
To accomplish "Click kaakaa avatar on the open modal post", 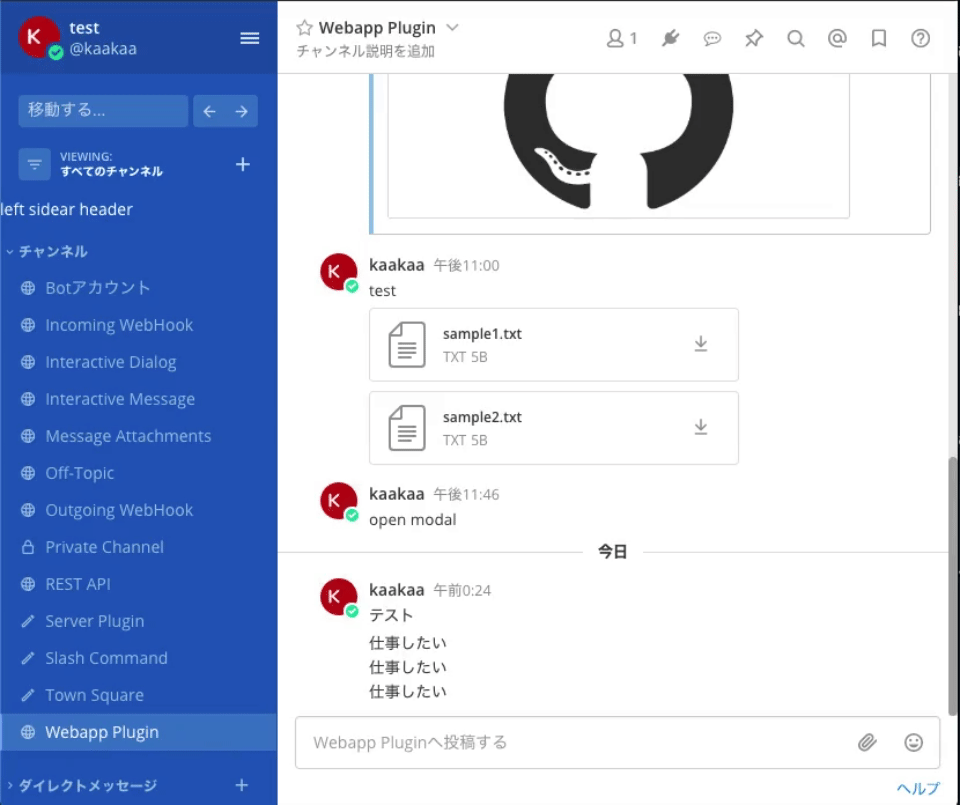I will pyautogui.click(x=339, y=501).
